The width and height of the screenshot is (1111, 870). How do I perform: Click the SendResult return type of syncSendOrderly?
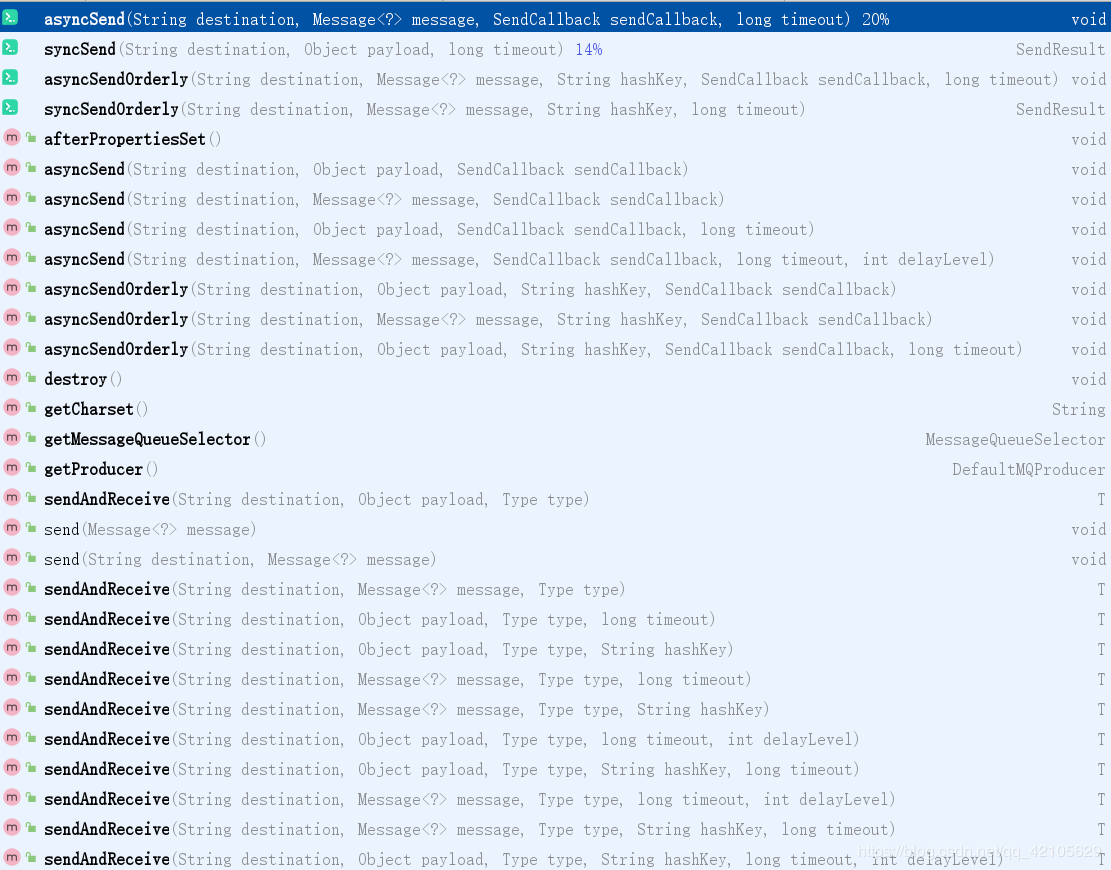(x=1060, y=108)
